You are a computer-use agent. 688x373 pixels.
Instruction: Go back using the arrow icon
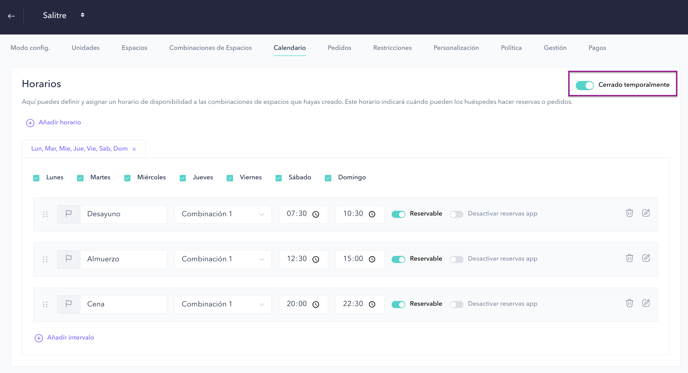tap(11, 16)
